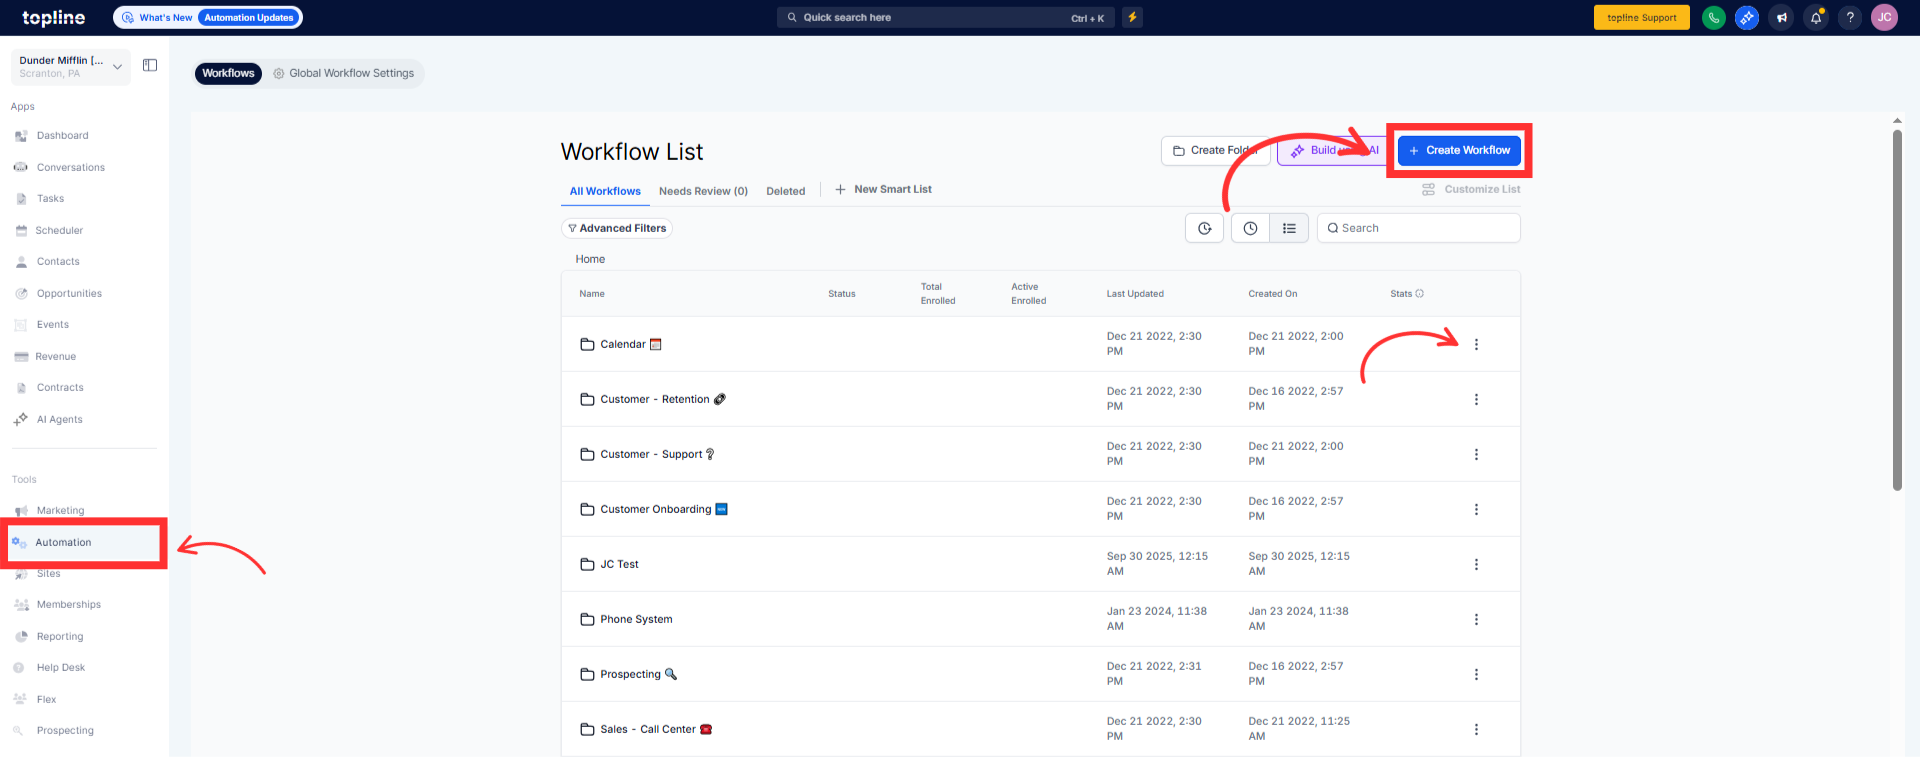Open Global Workflow Settings tab
The width and height of the screenshot is (1920, 759).
tap(343, 74)
